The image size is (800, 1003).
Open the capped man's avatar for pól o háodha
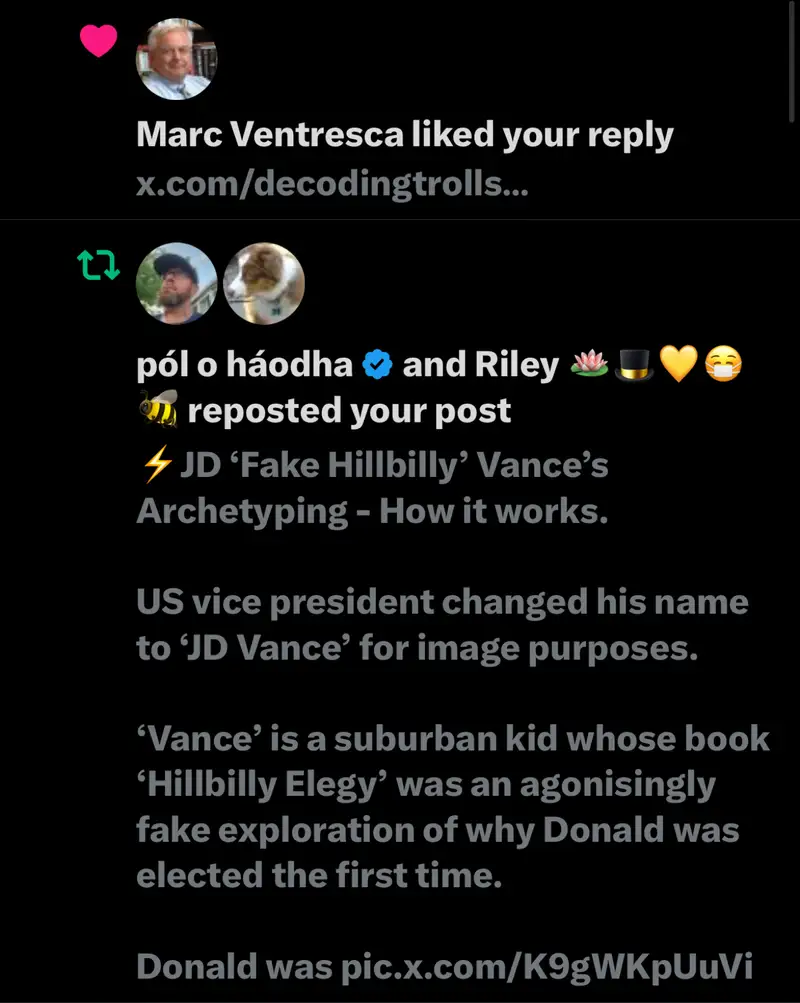point(176,284)
